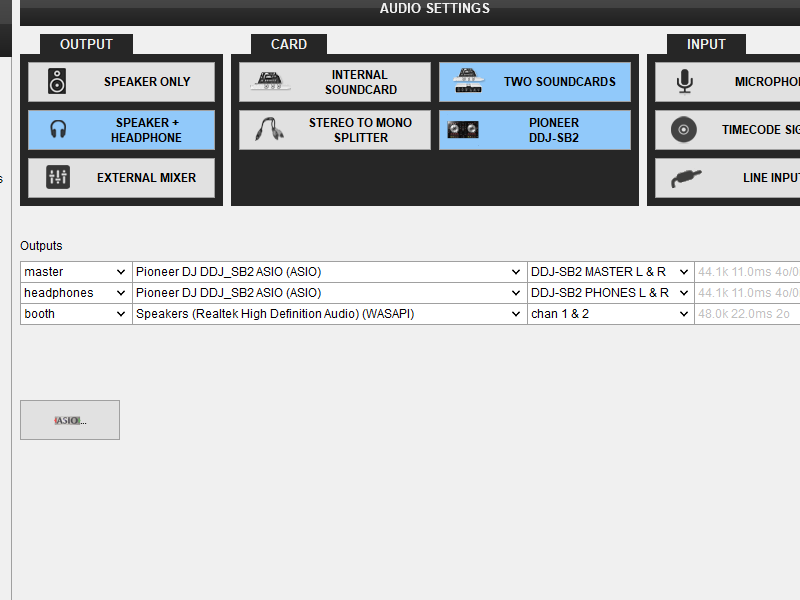Click the microphone icon in the Input panel
Viewport: 800px width, 600px height.
685,82
